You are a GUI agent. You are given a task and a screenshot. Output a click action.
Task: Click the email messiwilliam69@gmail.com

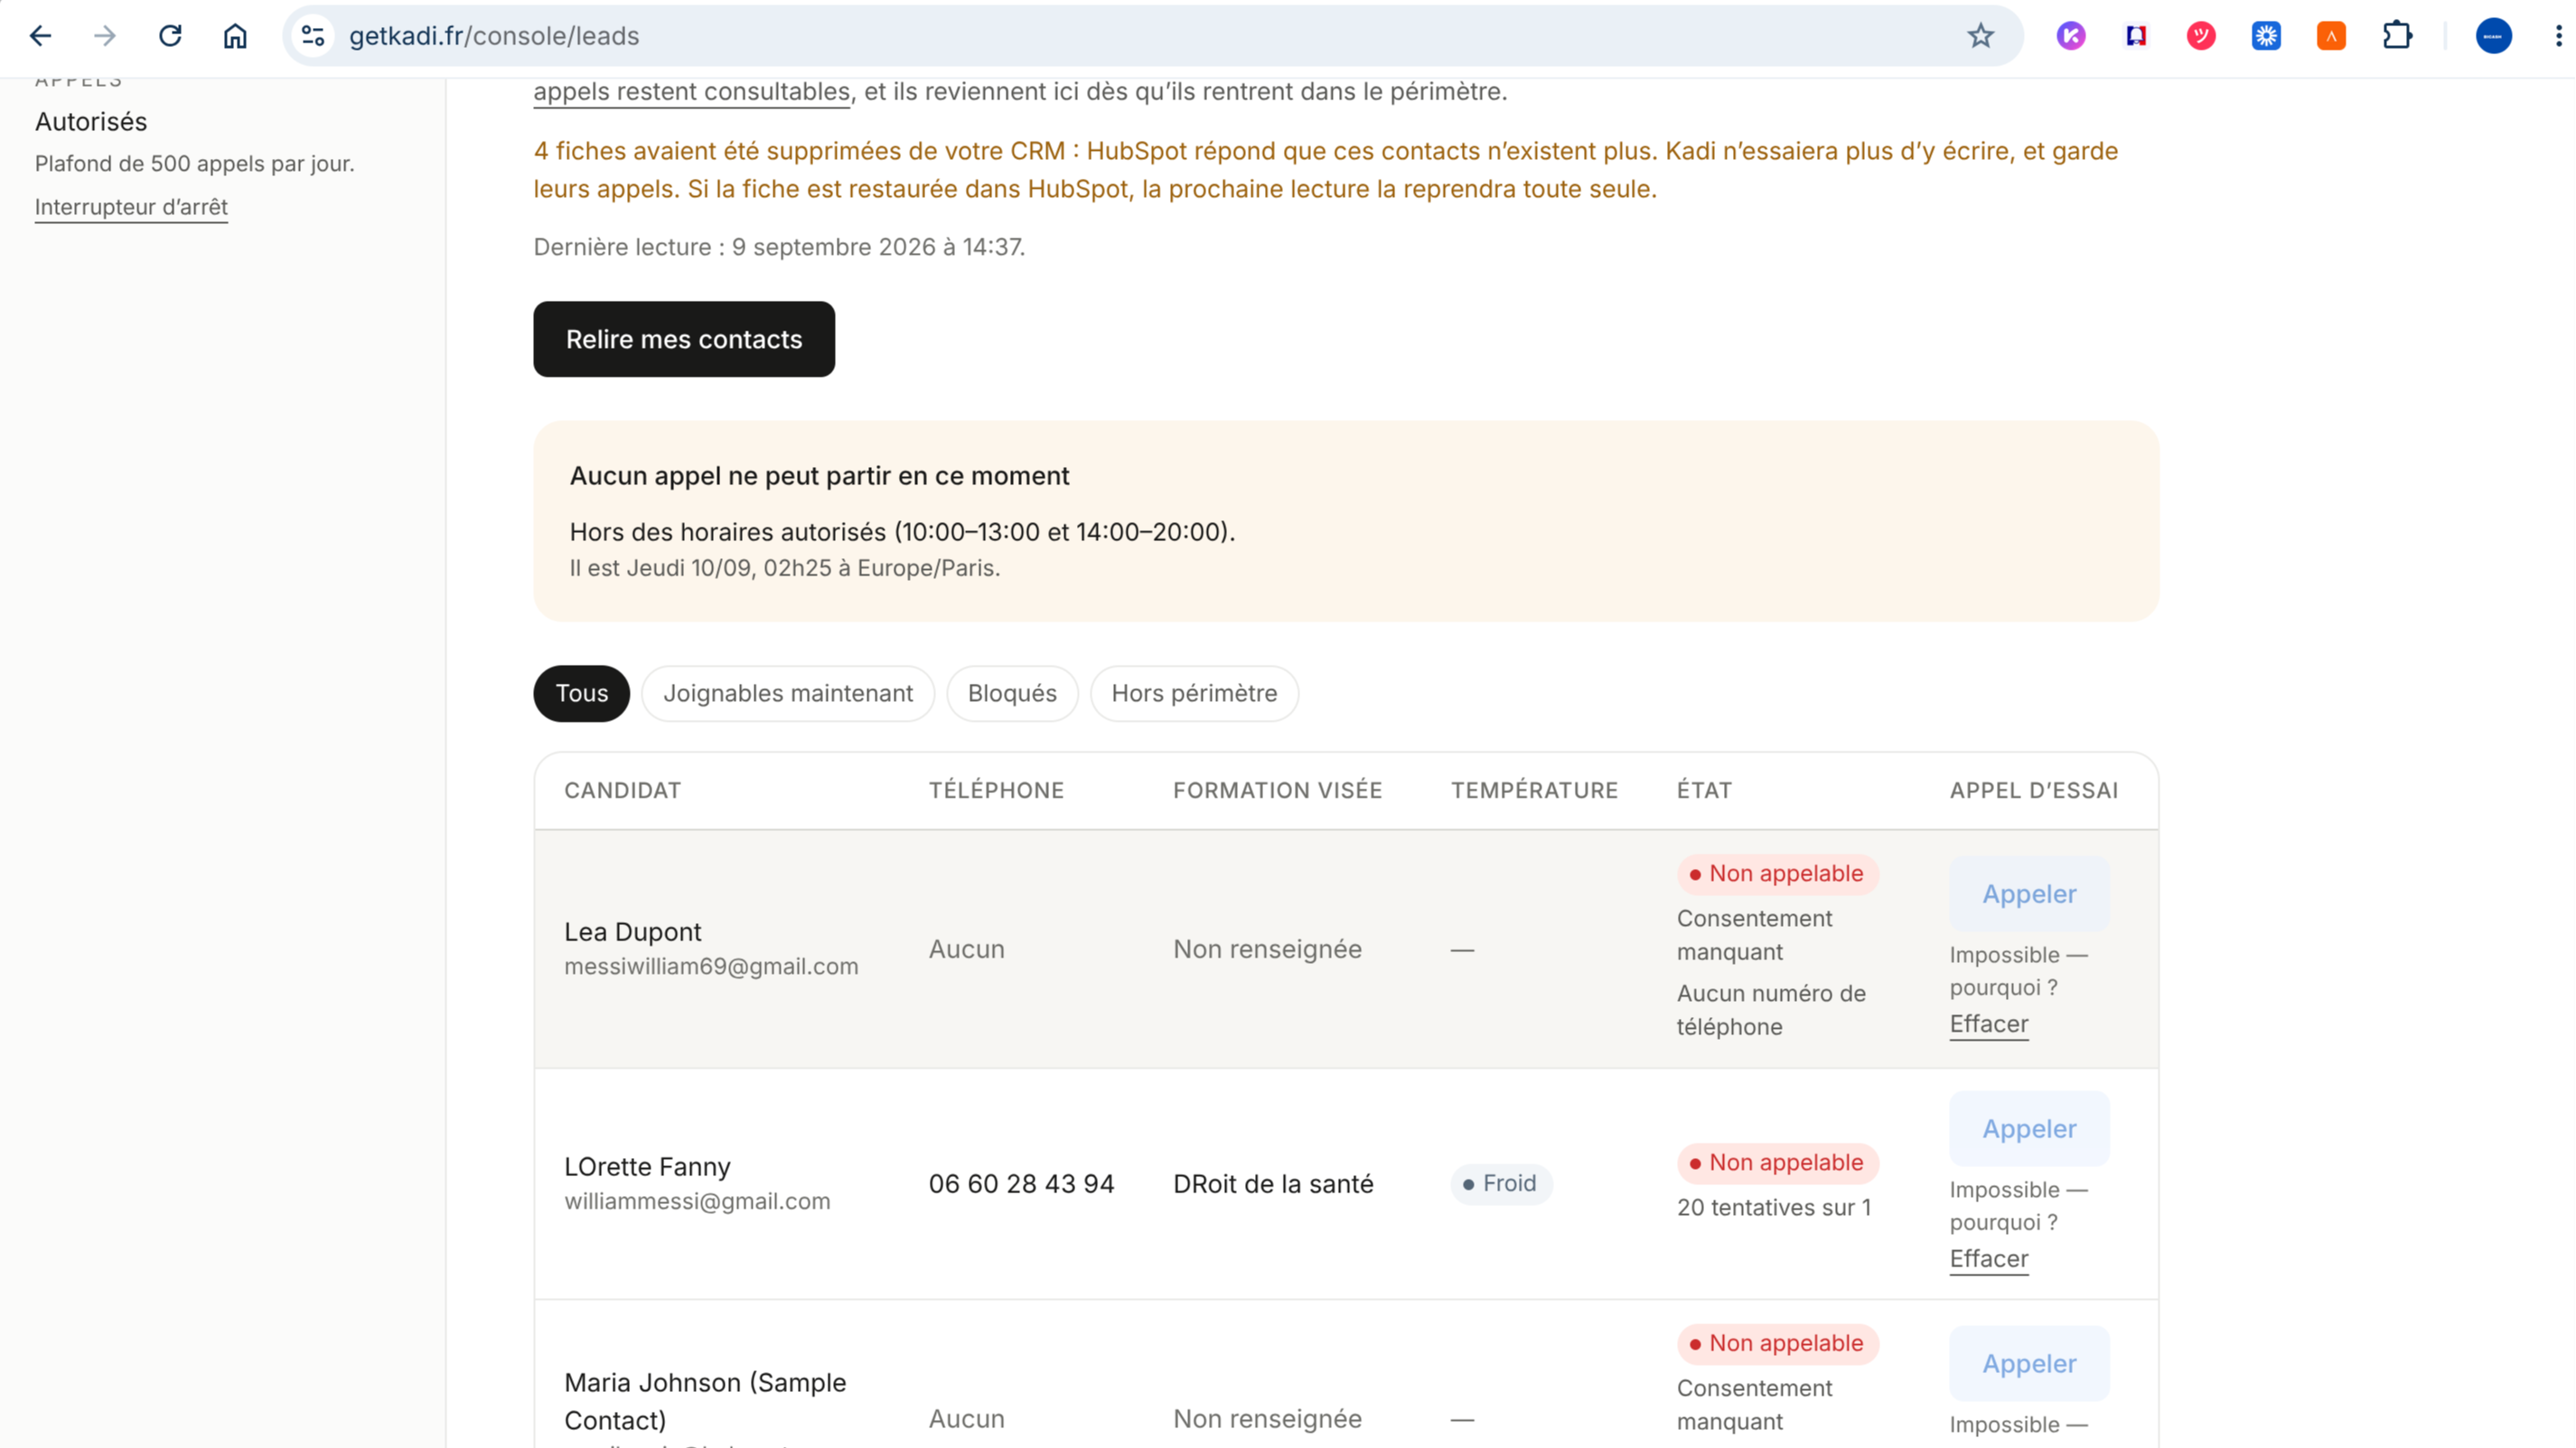711,966
